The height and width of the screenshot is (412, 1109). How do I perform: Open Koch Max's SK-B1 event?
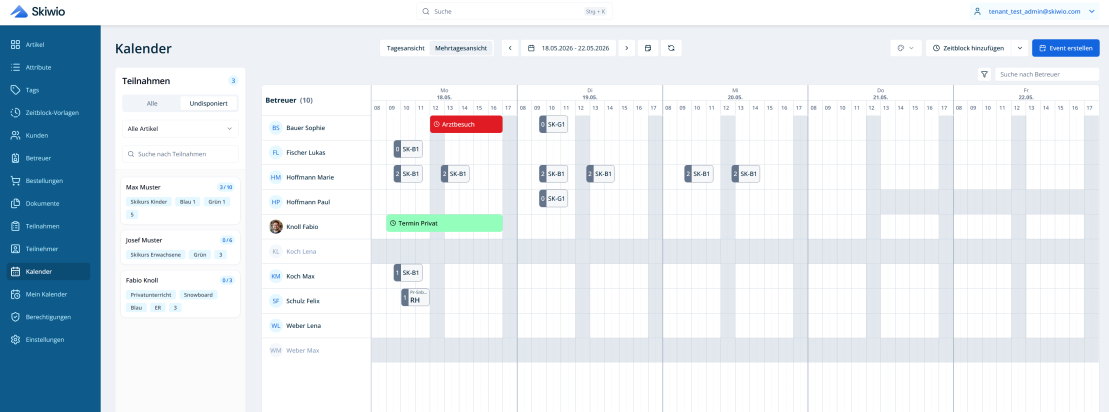[408, 273]
